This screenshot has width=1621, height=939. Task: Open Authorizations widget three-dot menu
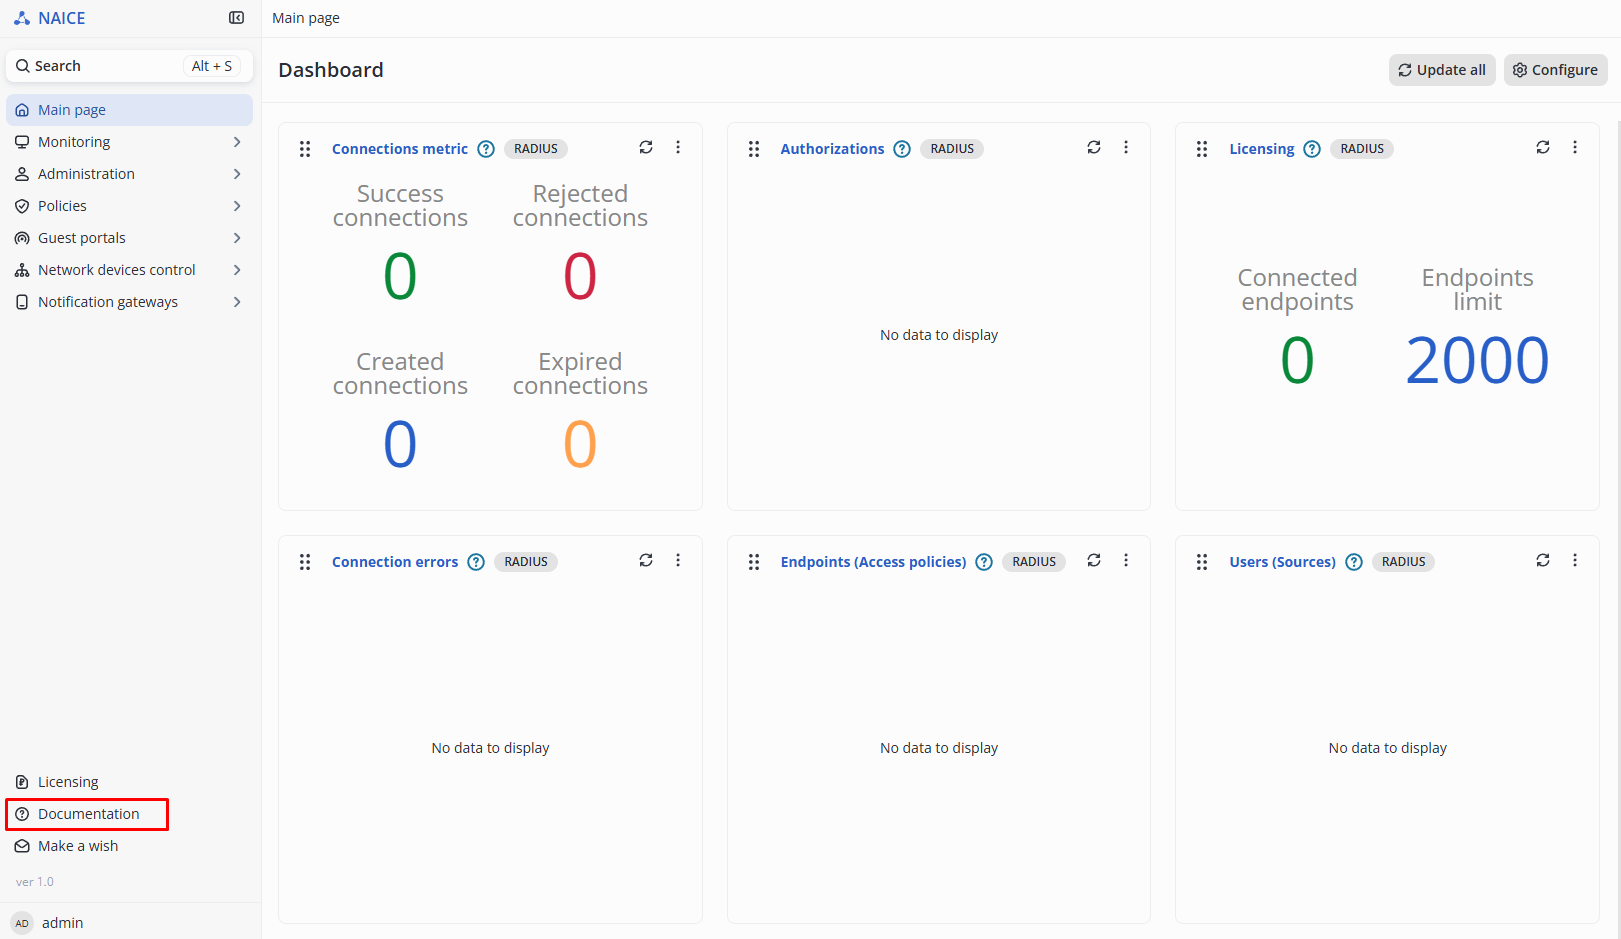1126,147
